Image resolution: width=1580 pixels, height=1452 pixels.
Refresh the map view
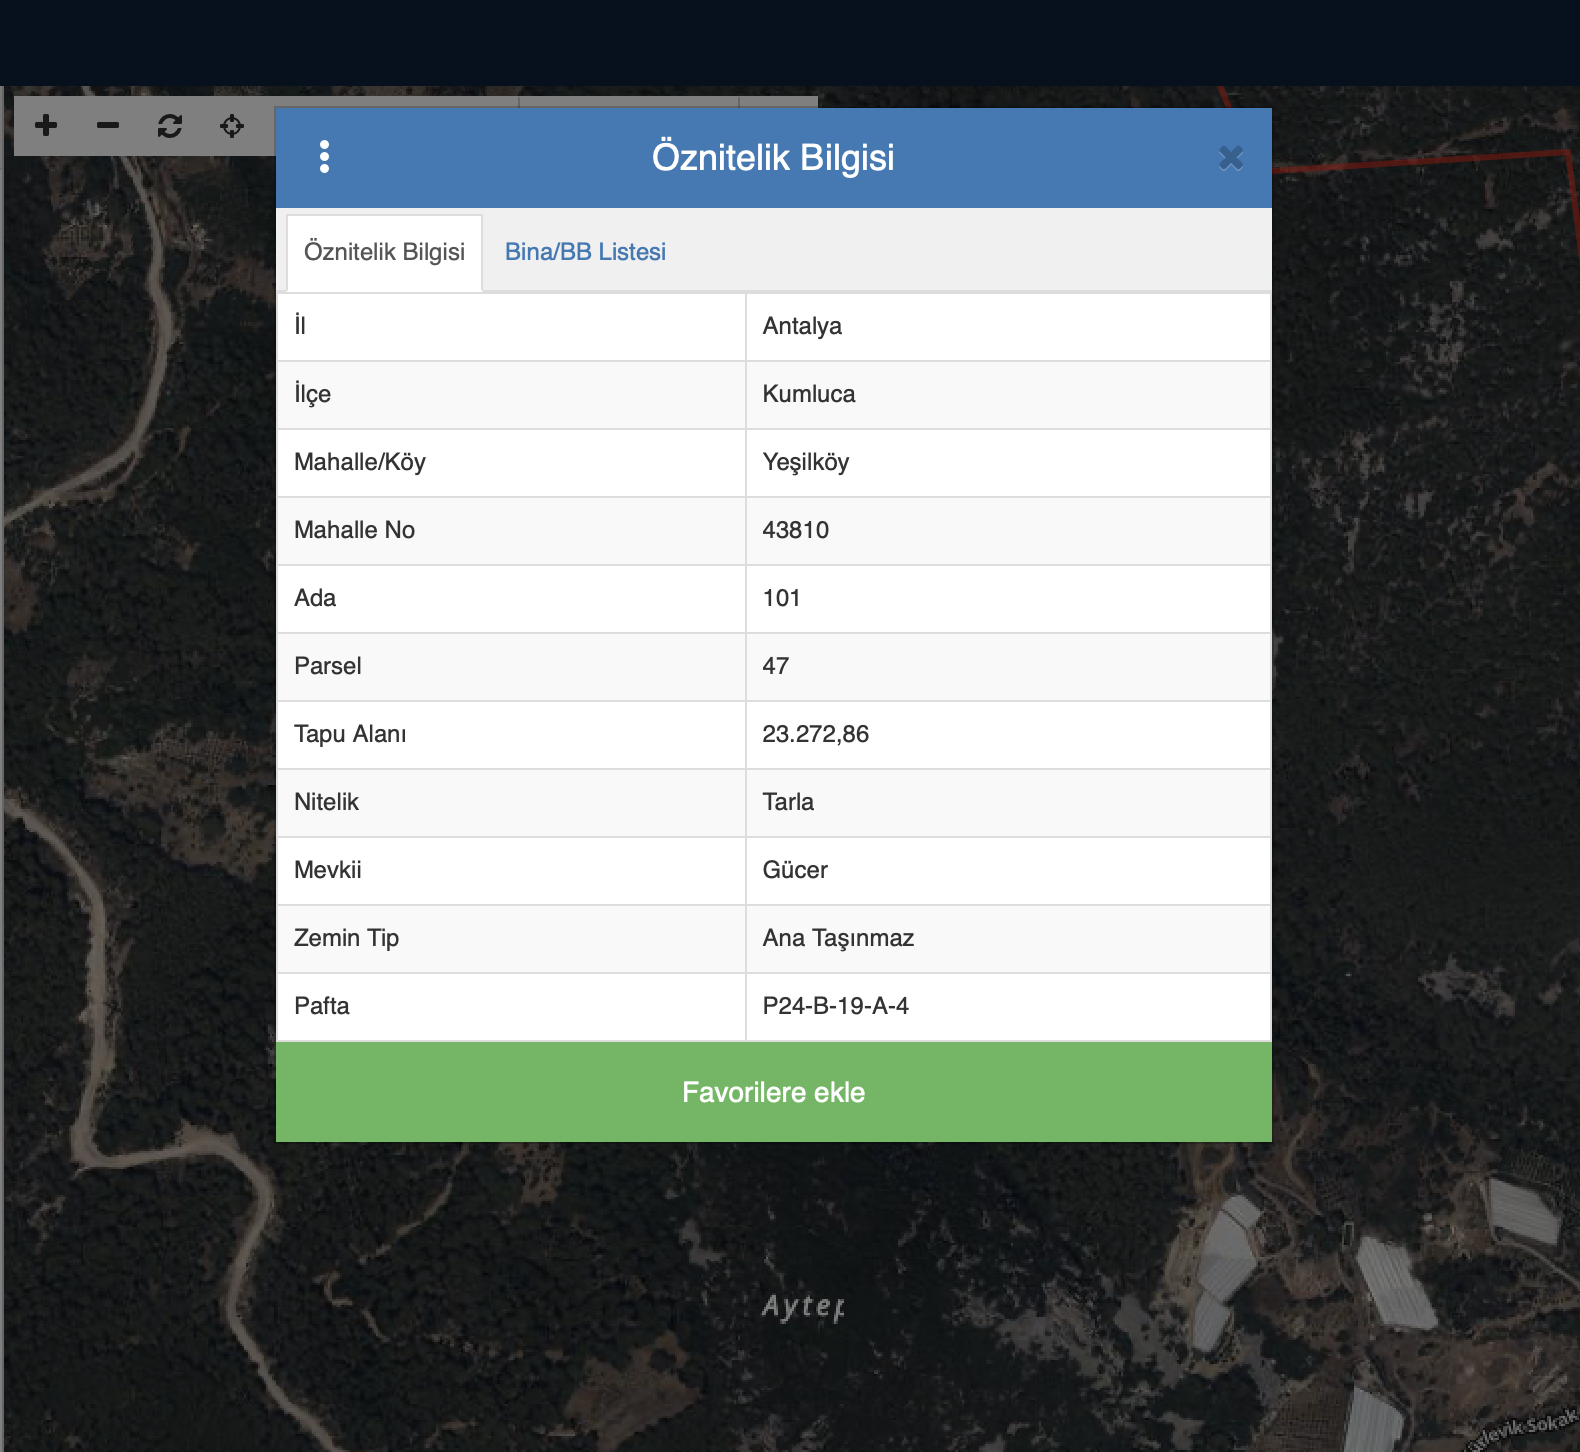[170, 126]
